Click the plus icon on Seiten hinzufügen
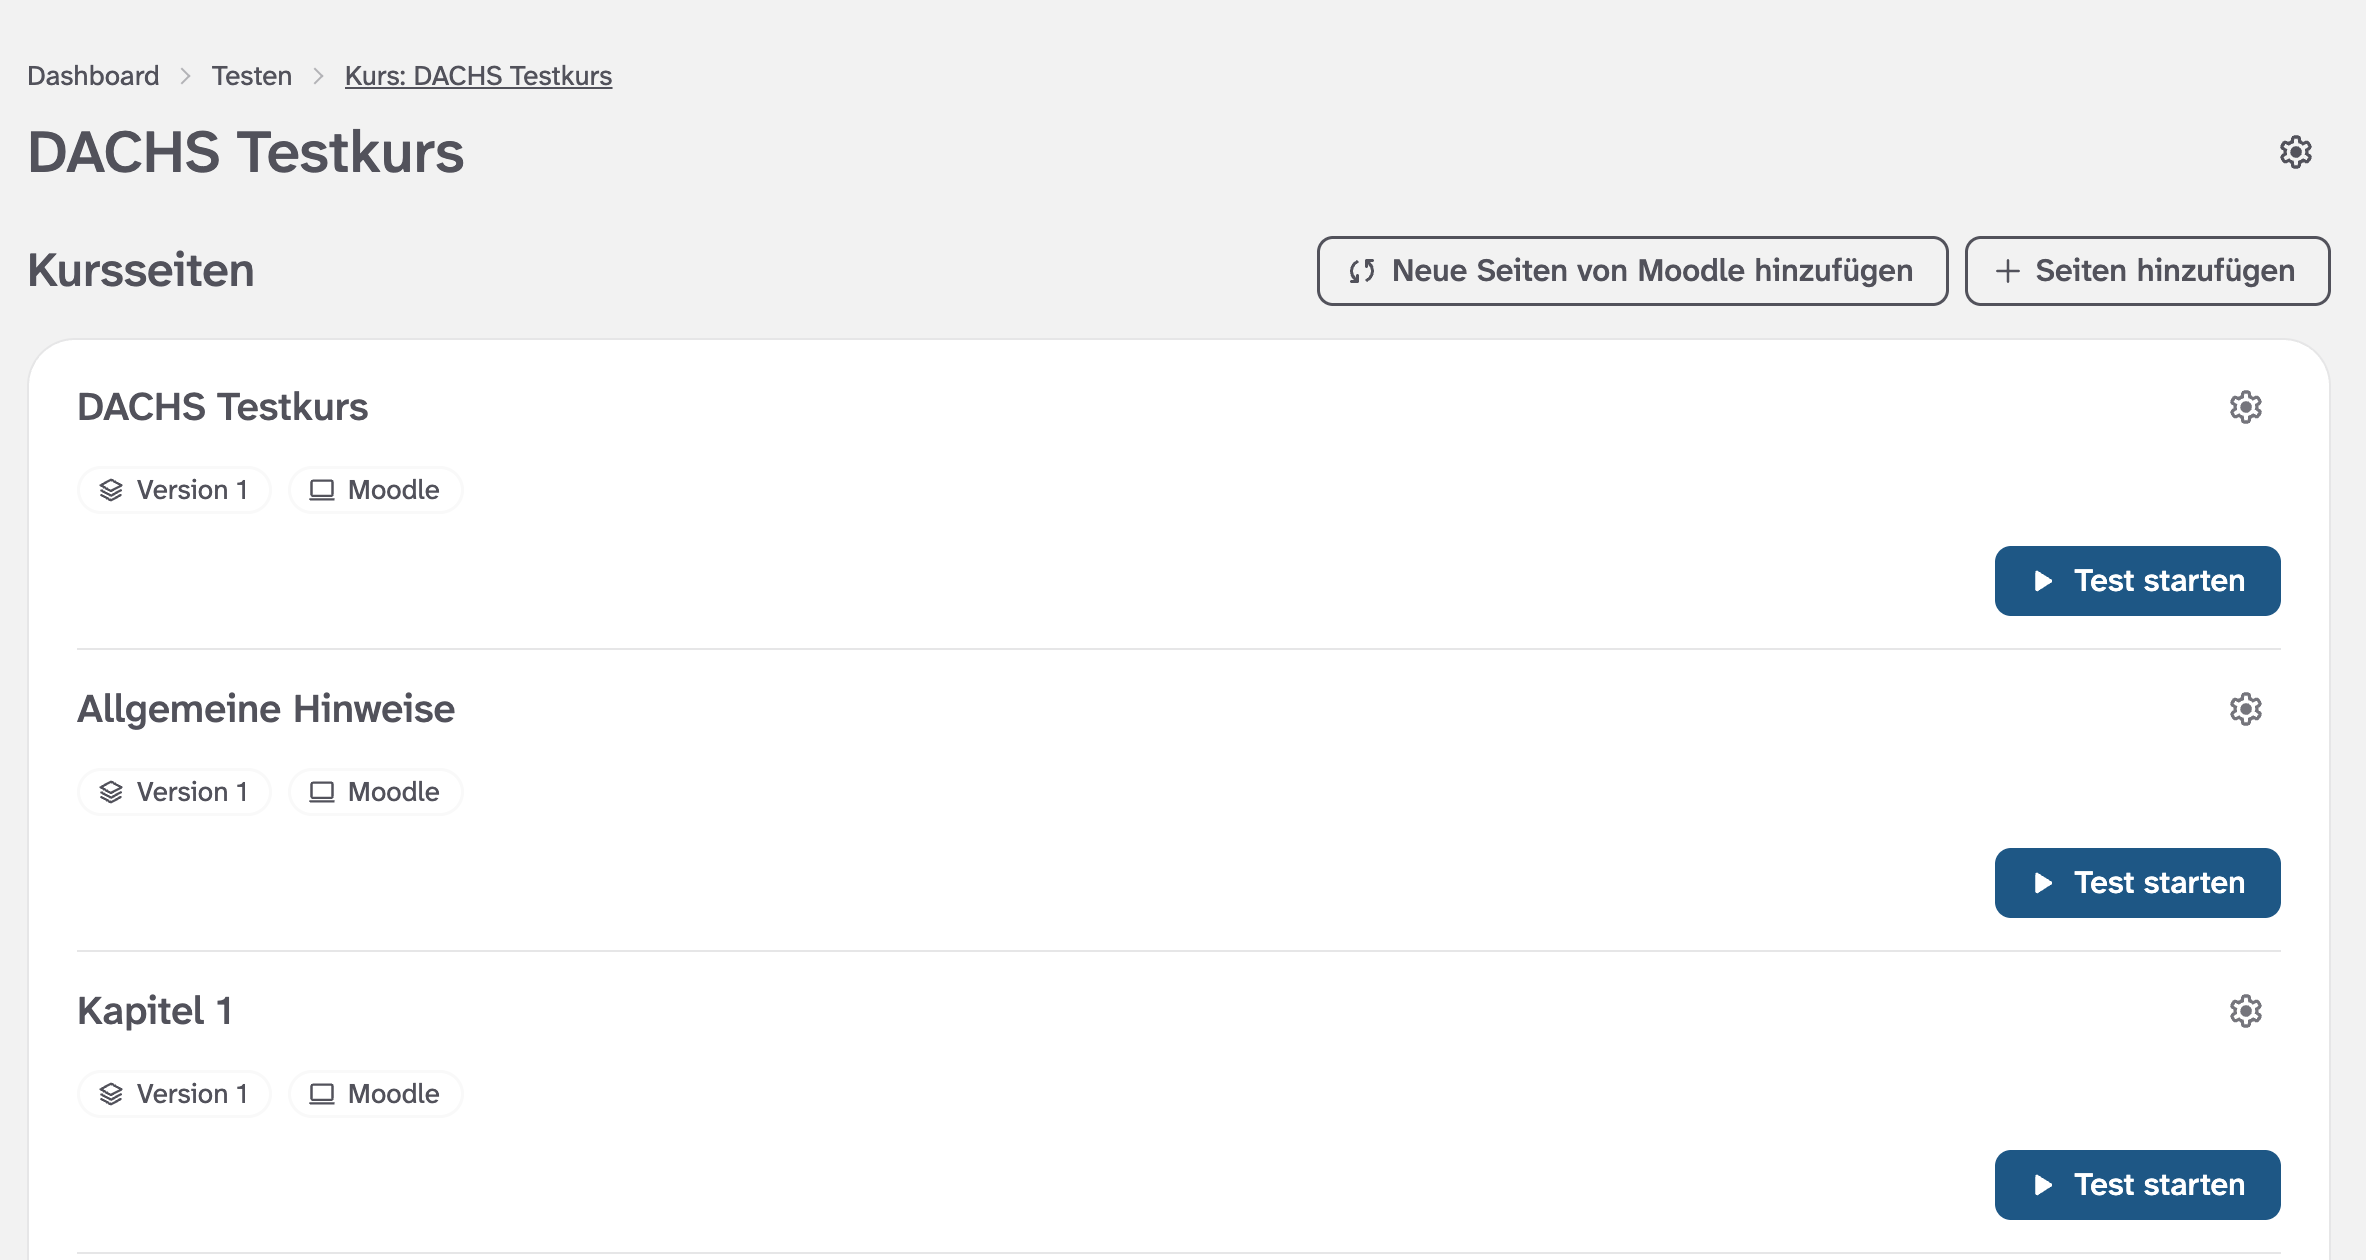This screenshot has width=2366, height=1260. [2007, 271]
